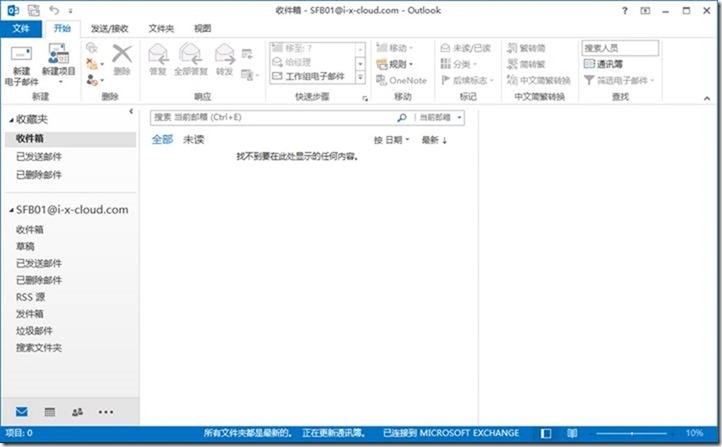This screenshot has width=722, height=447.
Task: Open the 新建项目 new items button
Action: coord(58,64)
